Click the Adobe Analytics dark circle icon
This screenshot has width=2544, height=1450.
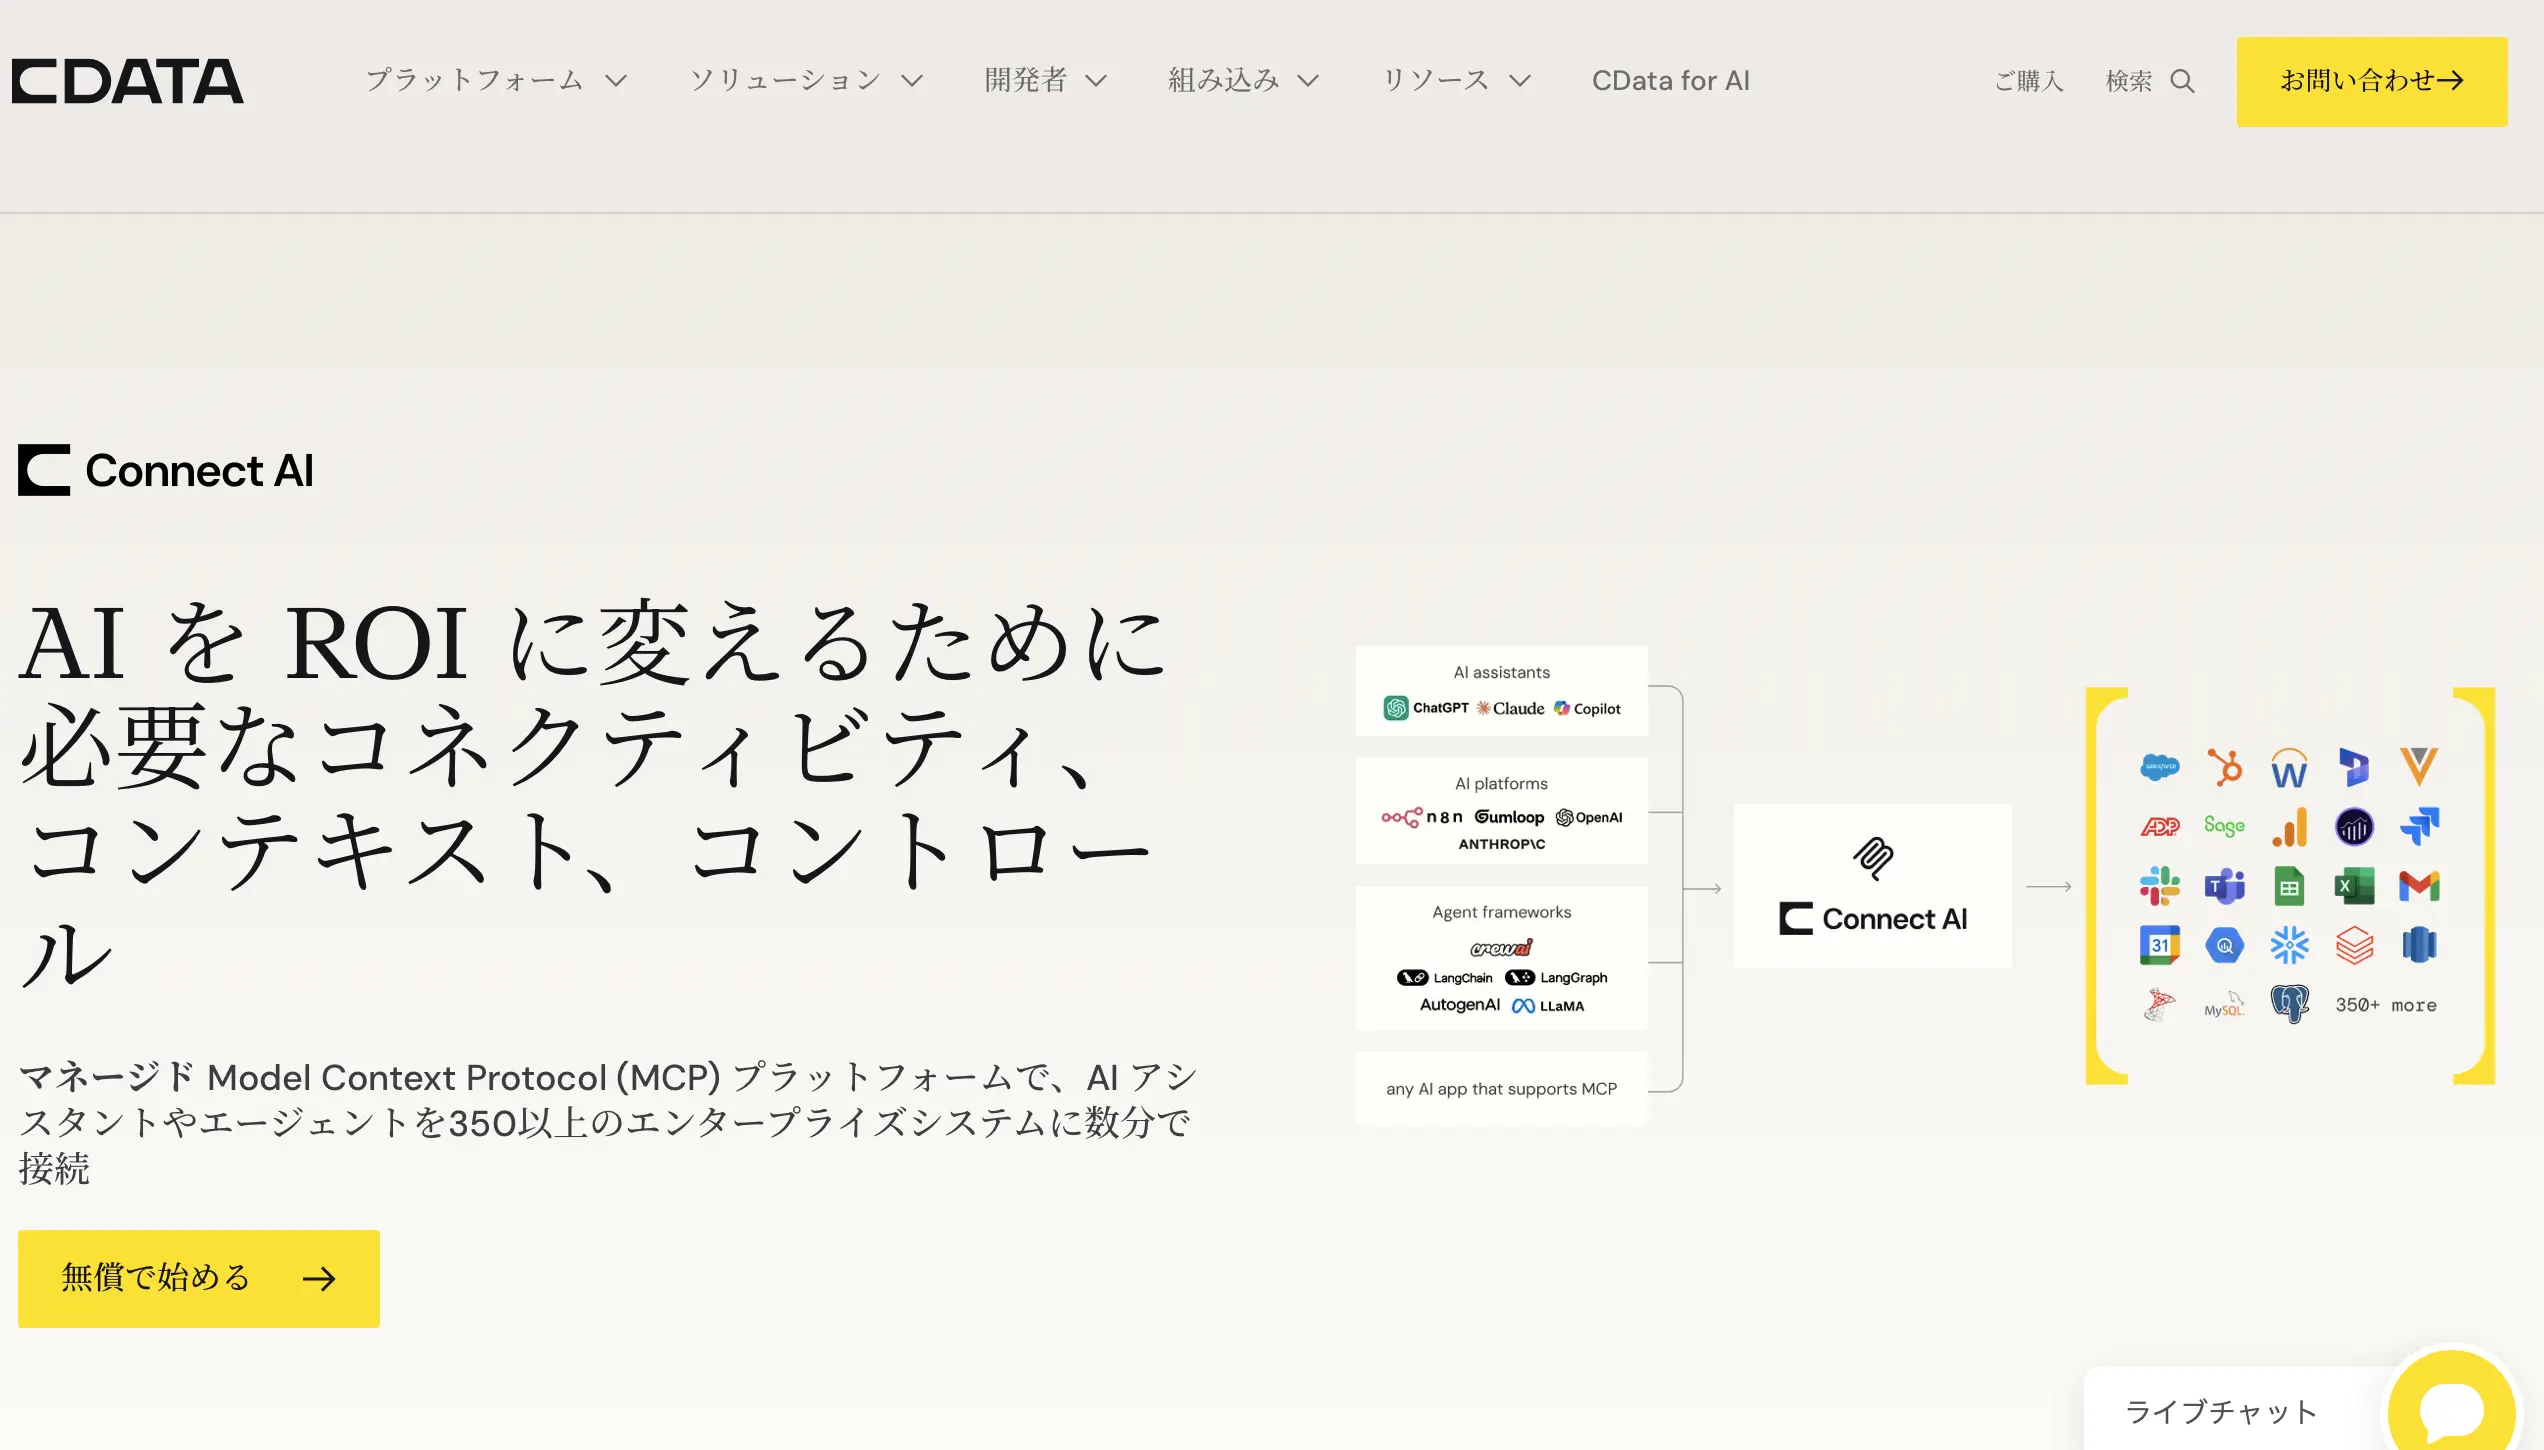click(2354, 827)
